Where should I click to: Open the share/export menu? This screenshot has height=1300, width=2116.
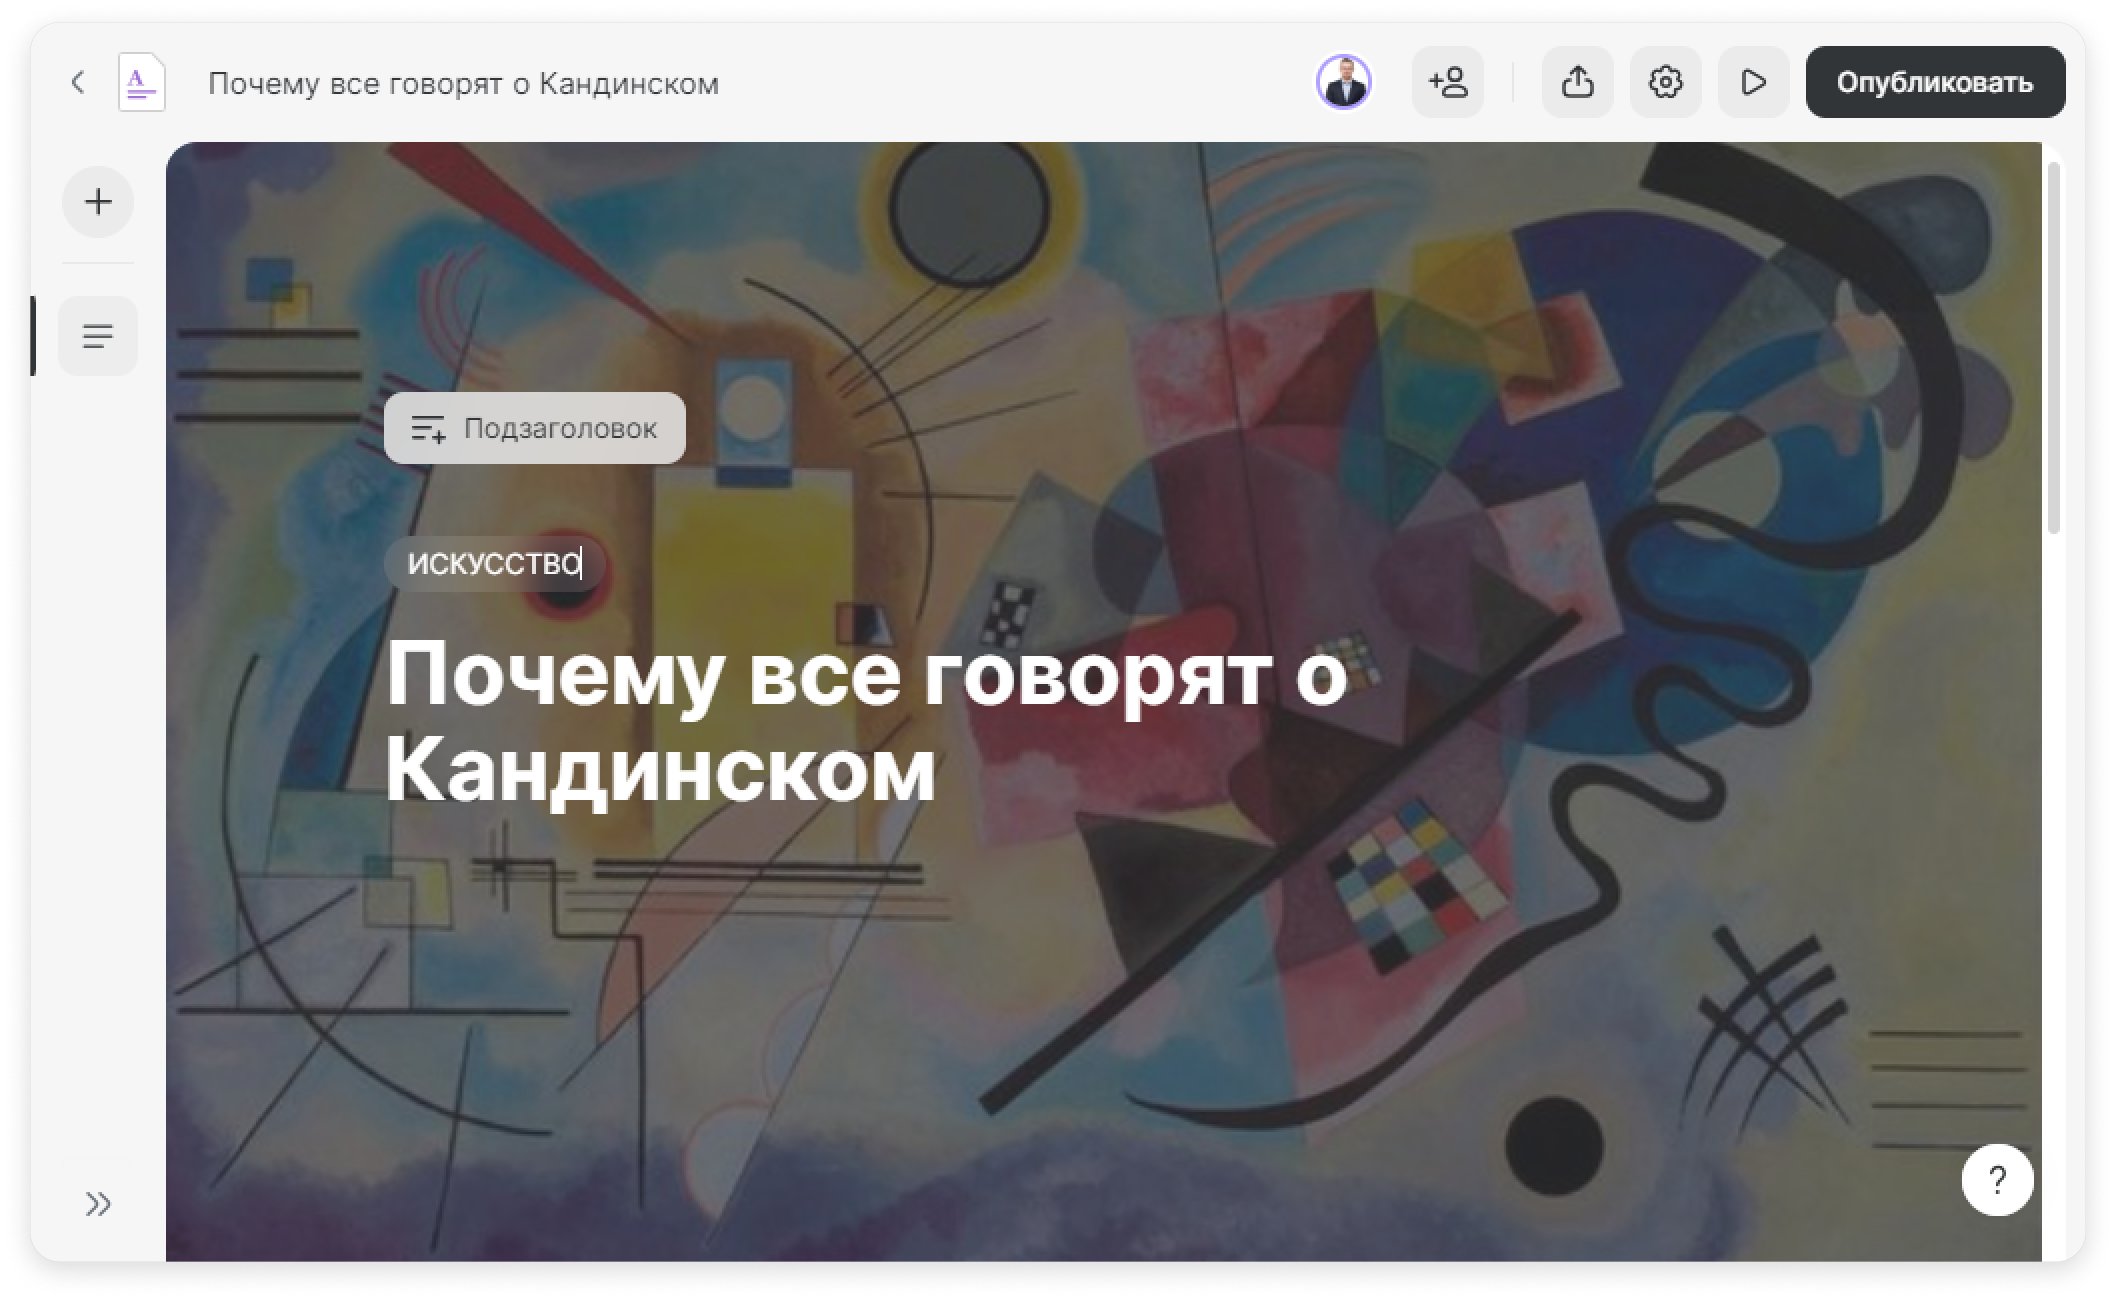coord(1577,82)
